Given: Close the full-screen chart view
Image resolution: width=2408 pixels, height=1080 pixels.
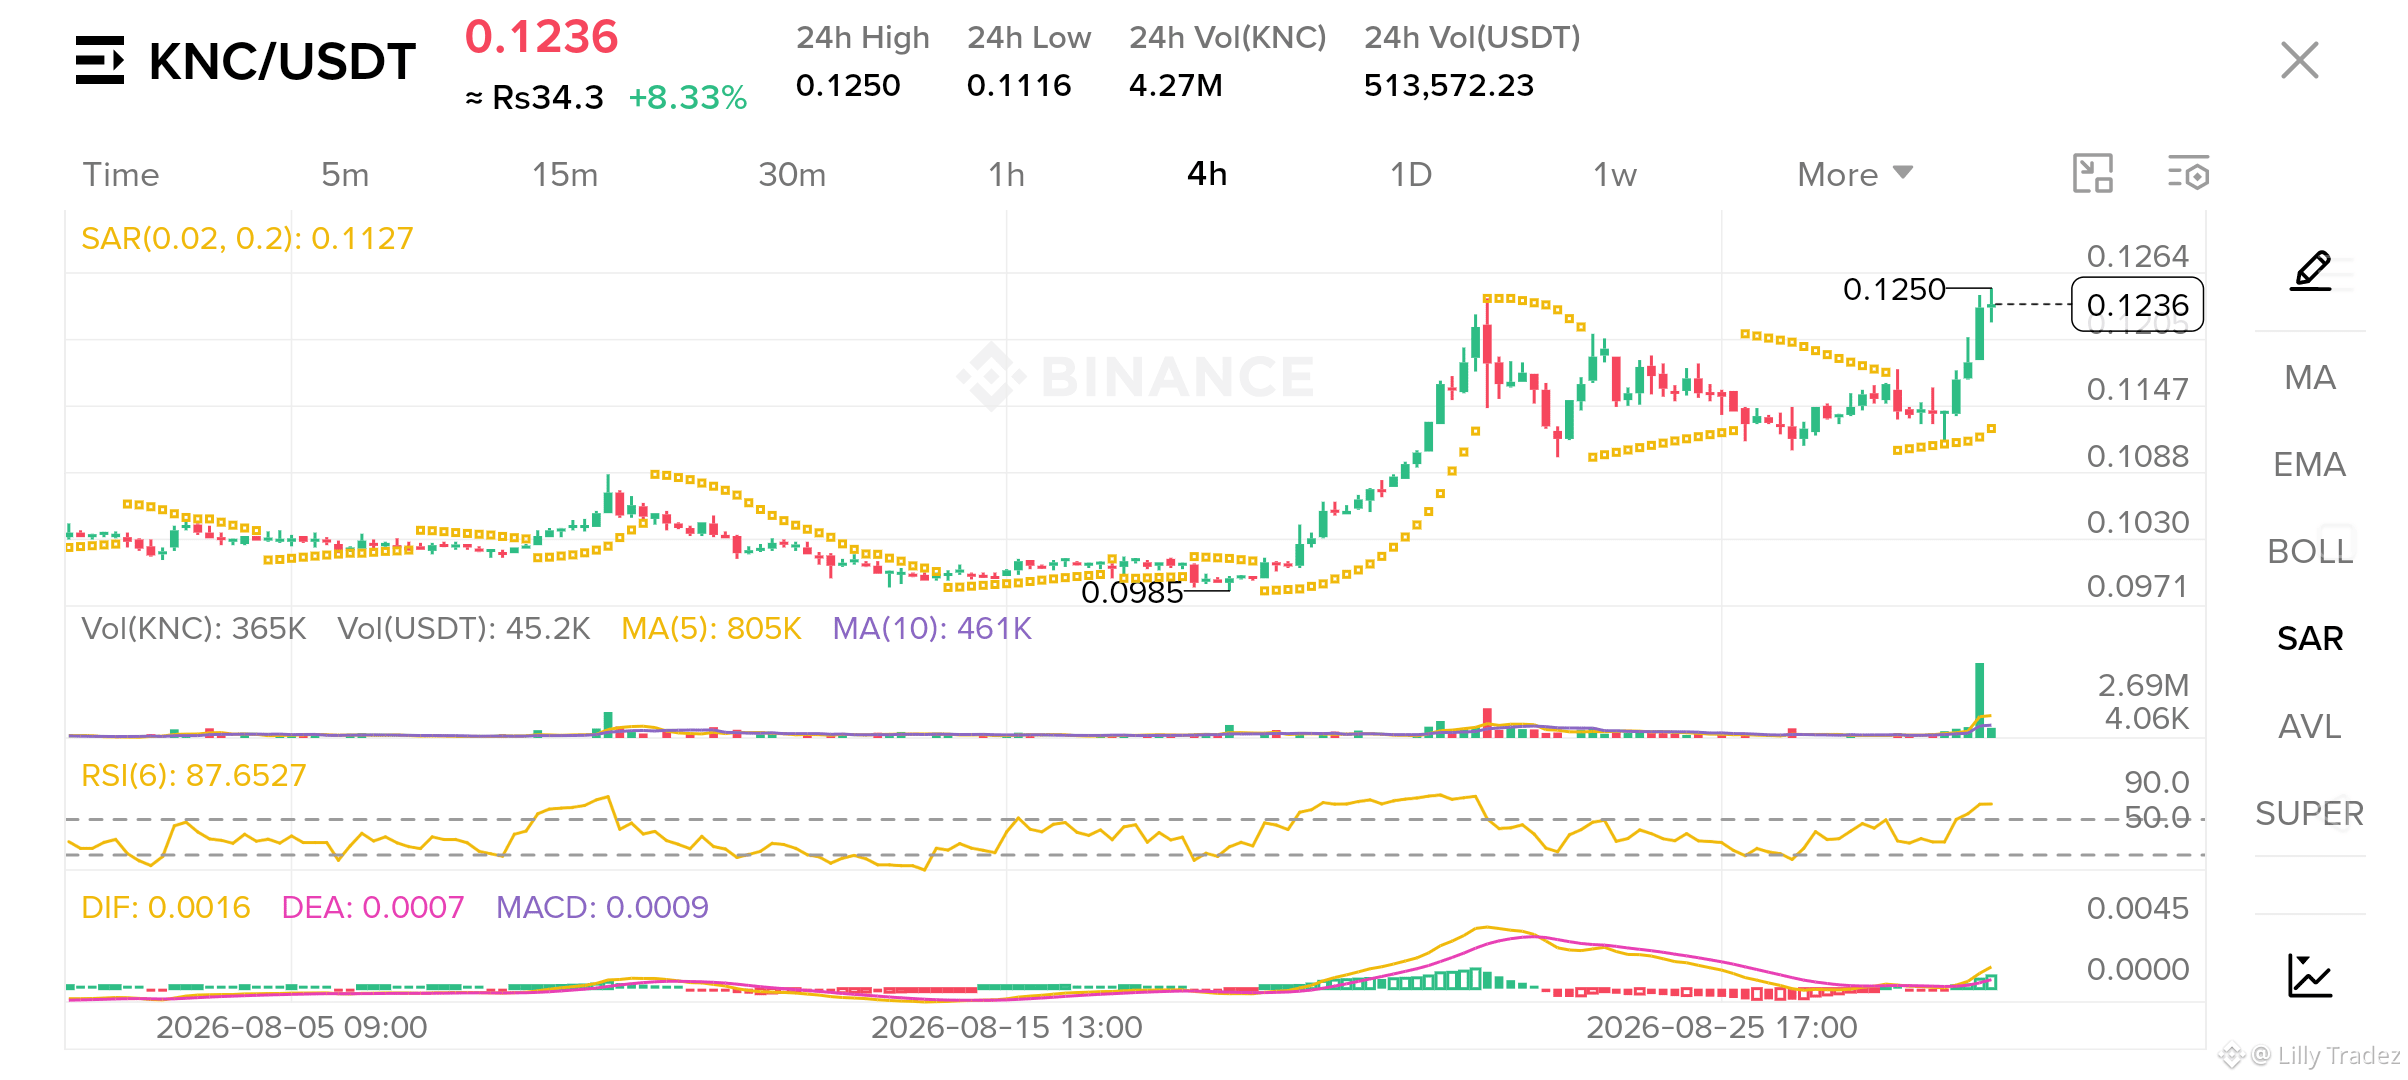Looking at the screenshot, I should point(2300,60).
